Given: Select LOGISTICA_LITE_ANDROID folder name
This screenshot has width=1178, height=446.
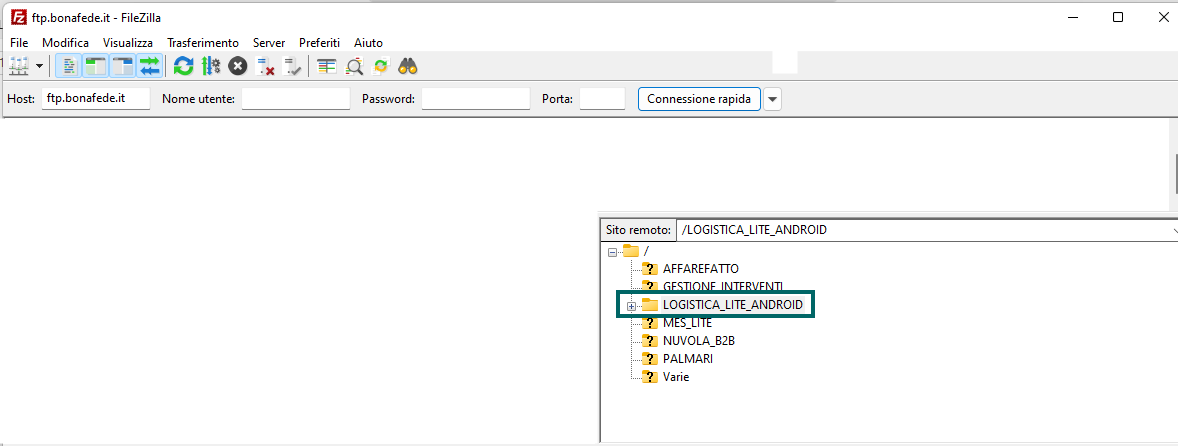Looking at the screenshot, I should (732, 305).
